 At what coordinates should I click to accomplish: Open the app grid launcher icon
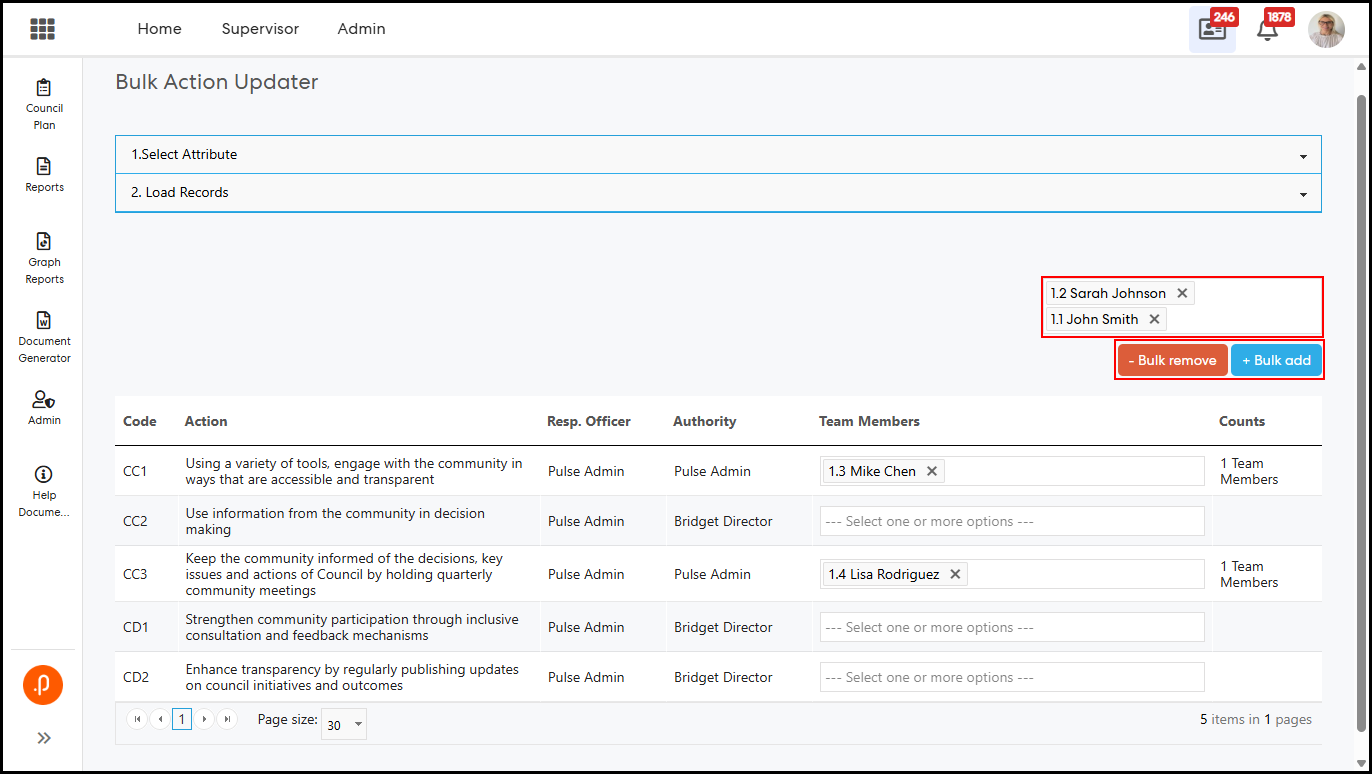pyautogui.click(x=42, y=29)
